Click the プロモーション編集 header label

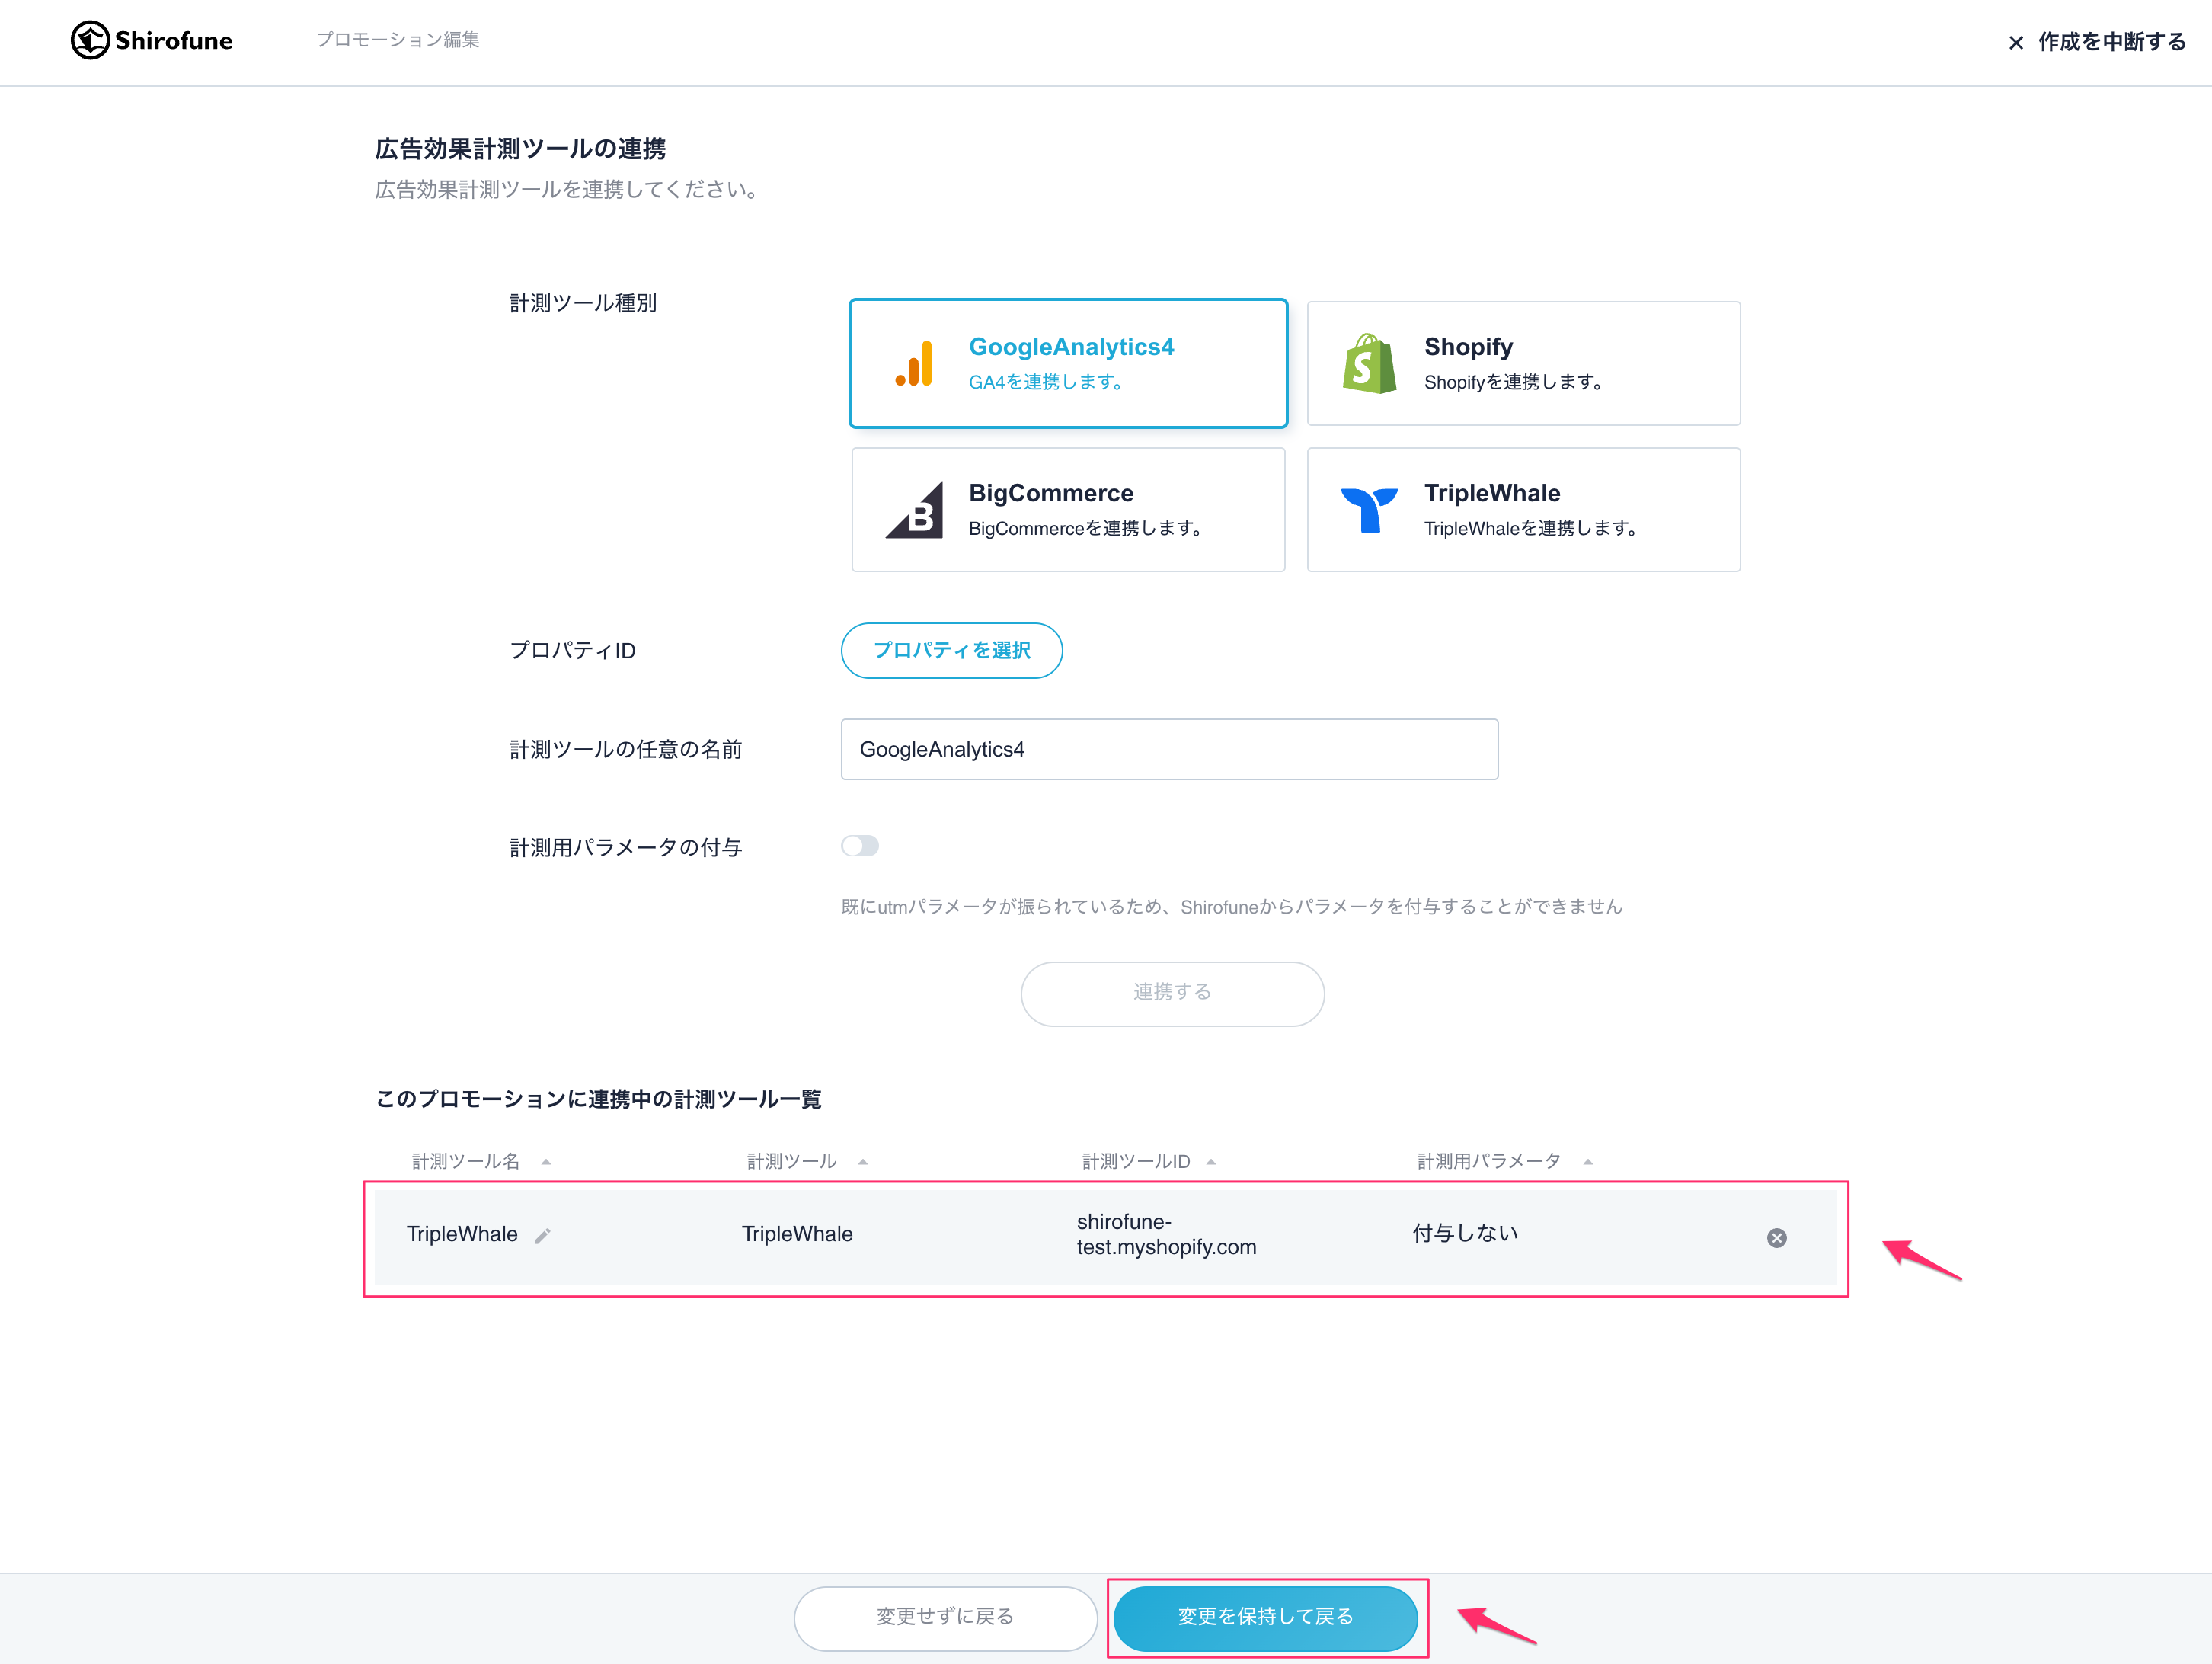click(x=398, y=40)
